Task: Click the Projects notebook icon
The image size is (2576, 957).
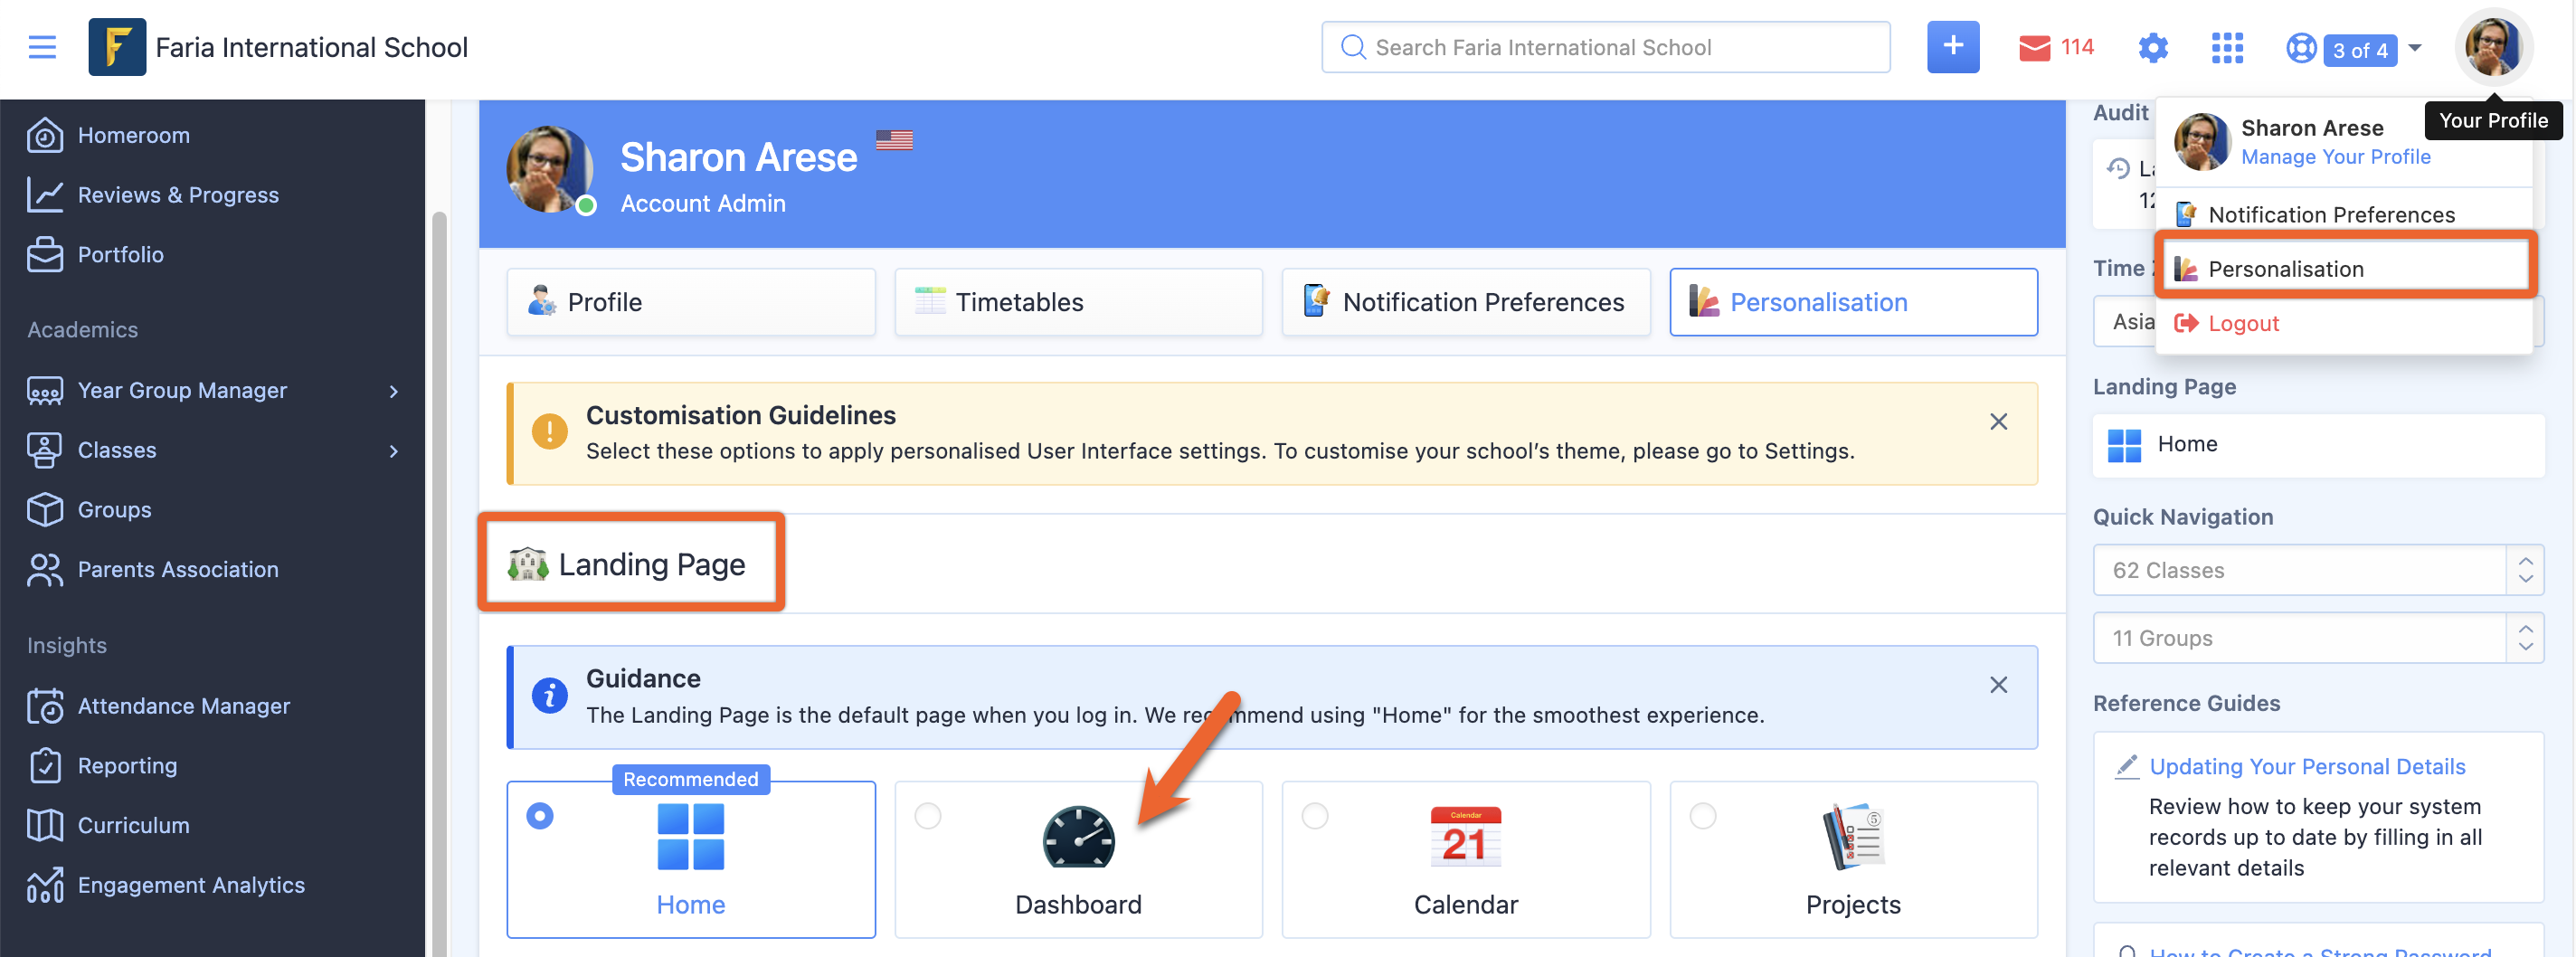Action: [1852, 837]
